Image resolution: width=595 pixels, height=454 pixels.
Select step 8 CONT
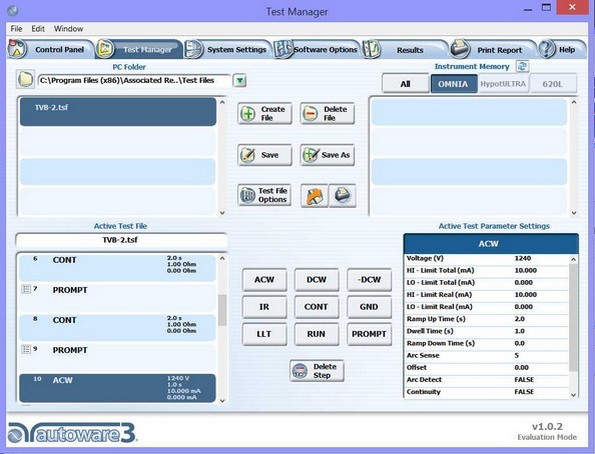[x=118, y=327]
